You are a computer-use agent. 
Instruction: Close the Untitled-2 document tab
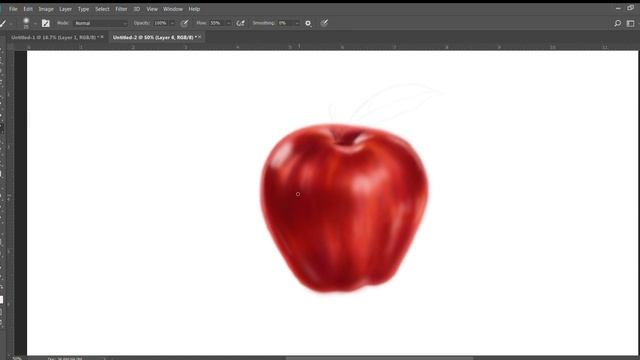(x=200, y=37)
